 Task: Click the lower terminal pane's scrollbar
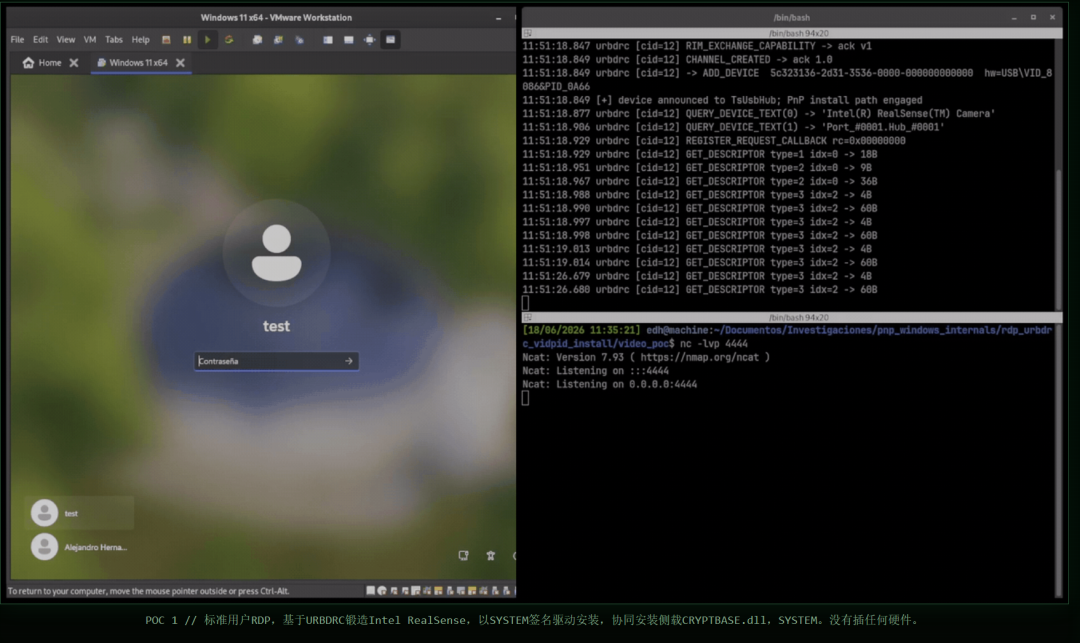point(1059,460)
